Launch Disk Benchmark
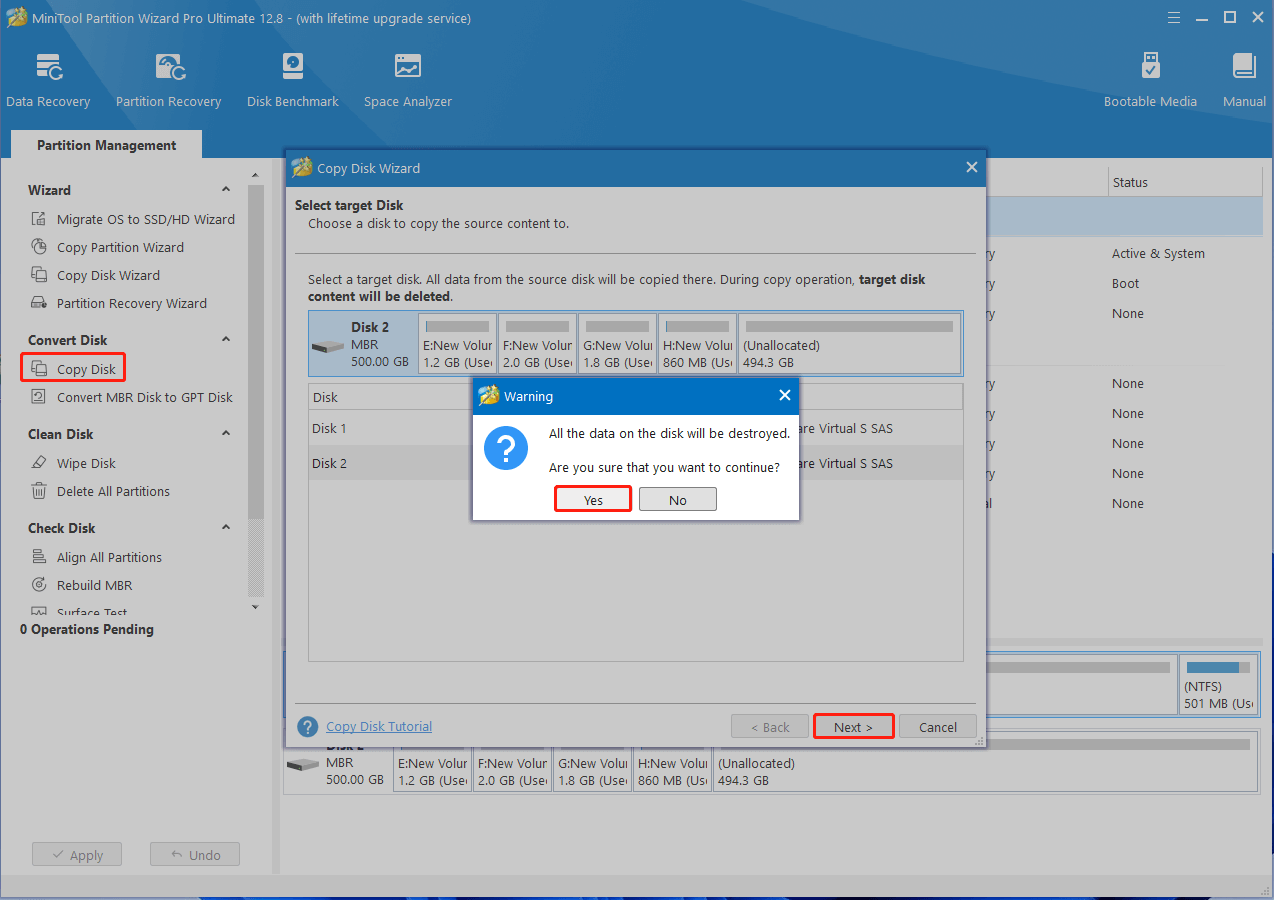Screen dimensions: 1274x900 pyautogui.click(x=292, y=80)
